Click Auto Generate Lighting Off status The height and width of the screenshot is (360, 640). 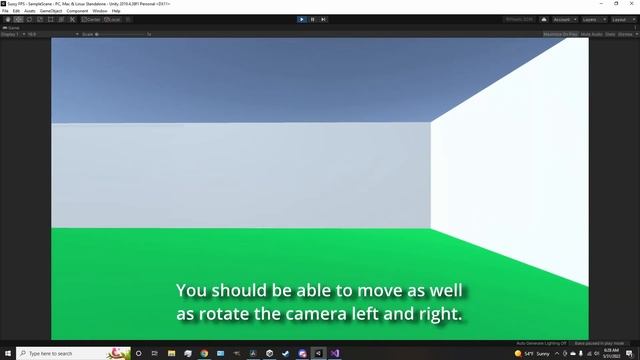541,343
